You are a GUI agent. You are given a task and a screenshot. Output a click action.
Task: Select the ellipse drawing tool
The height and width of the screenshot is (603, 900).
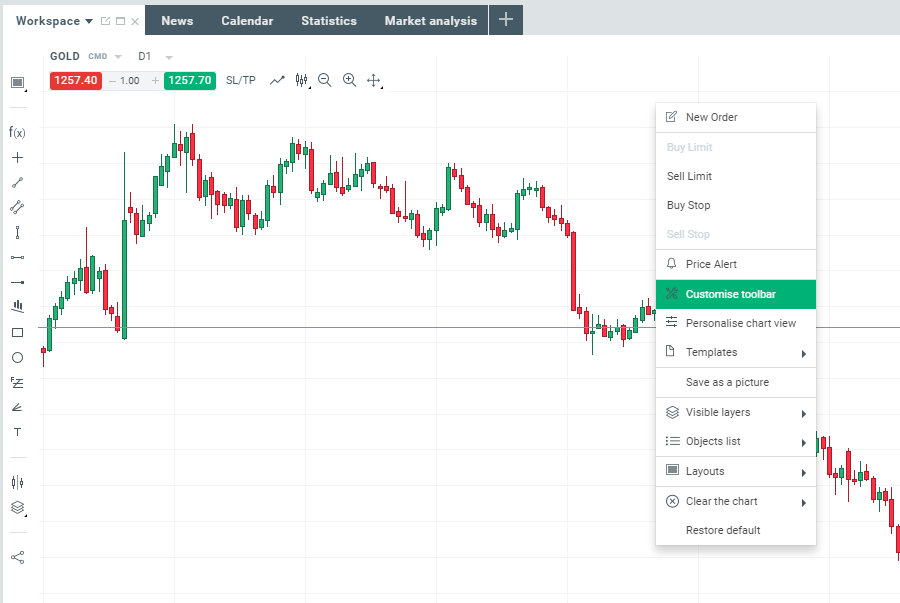point(17,357)
